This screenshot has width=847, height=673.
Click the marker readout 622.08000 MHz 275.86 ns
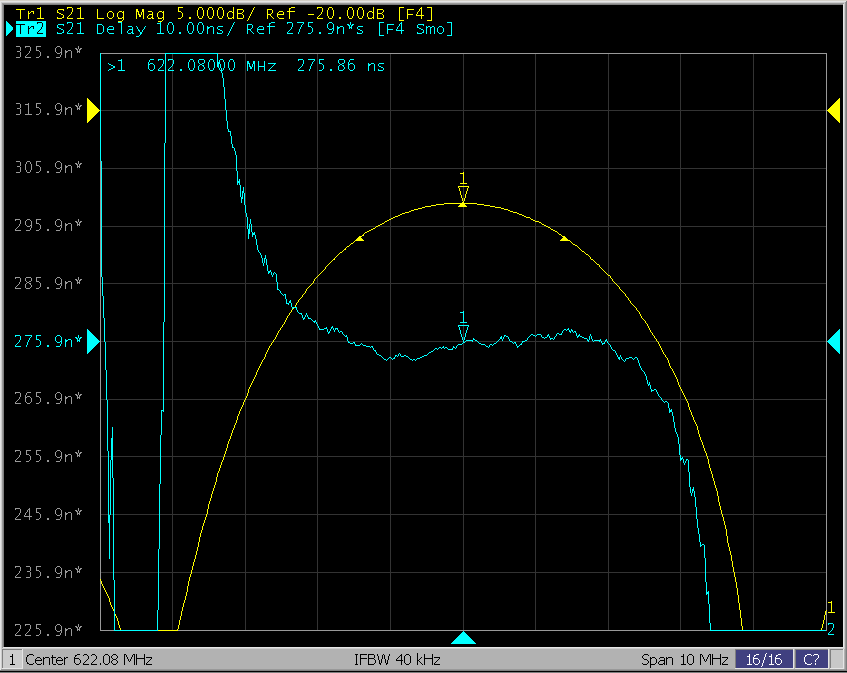tap(246, 66)
